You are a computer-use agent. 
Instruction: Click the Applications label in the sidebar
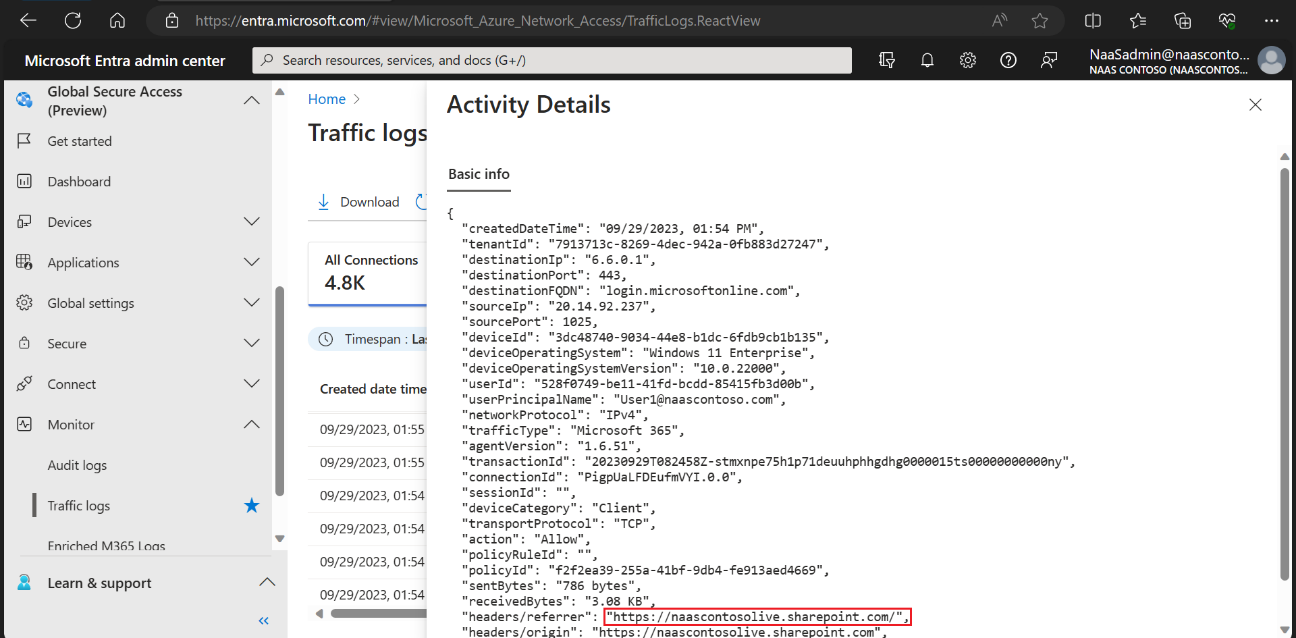click(x=83, y=262)
